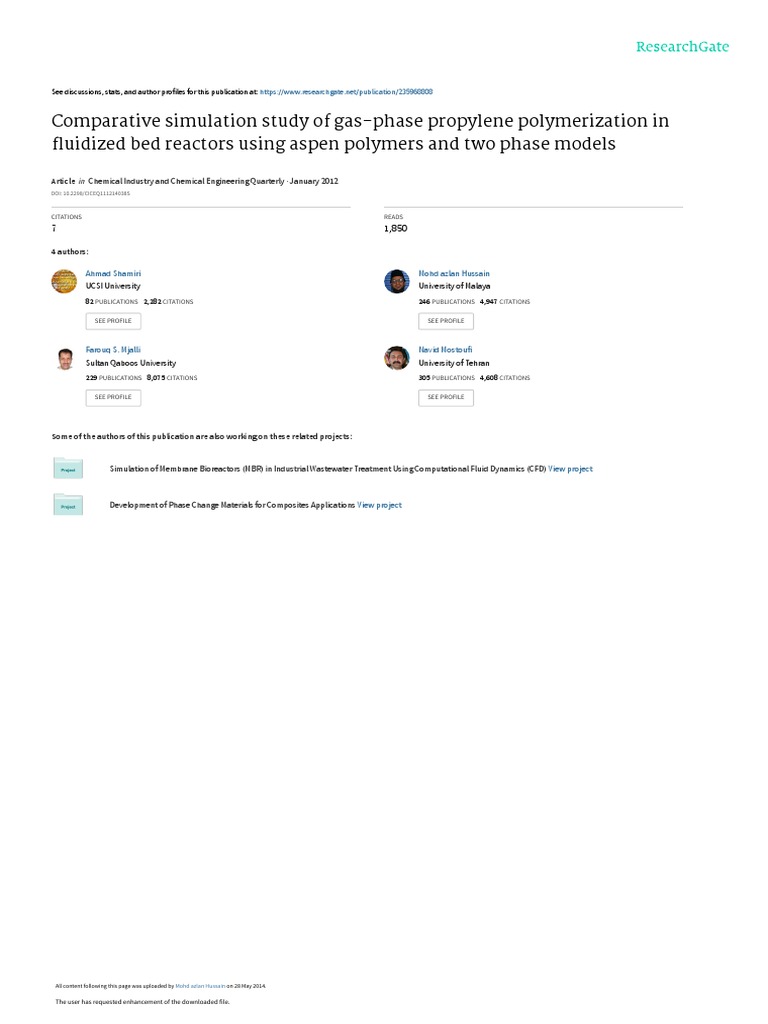
Task: Click Ahmad Shamiri's profile photo
Action: pos(63,281)
